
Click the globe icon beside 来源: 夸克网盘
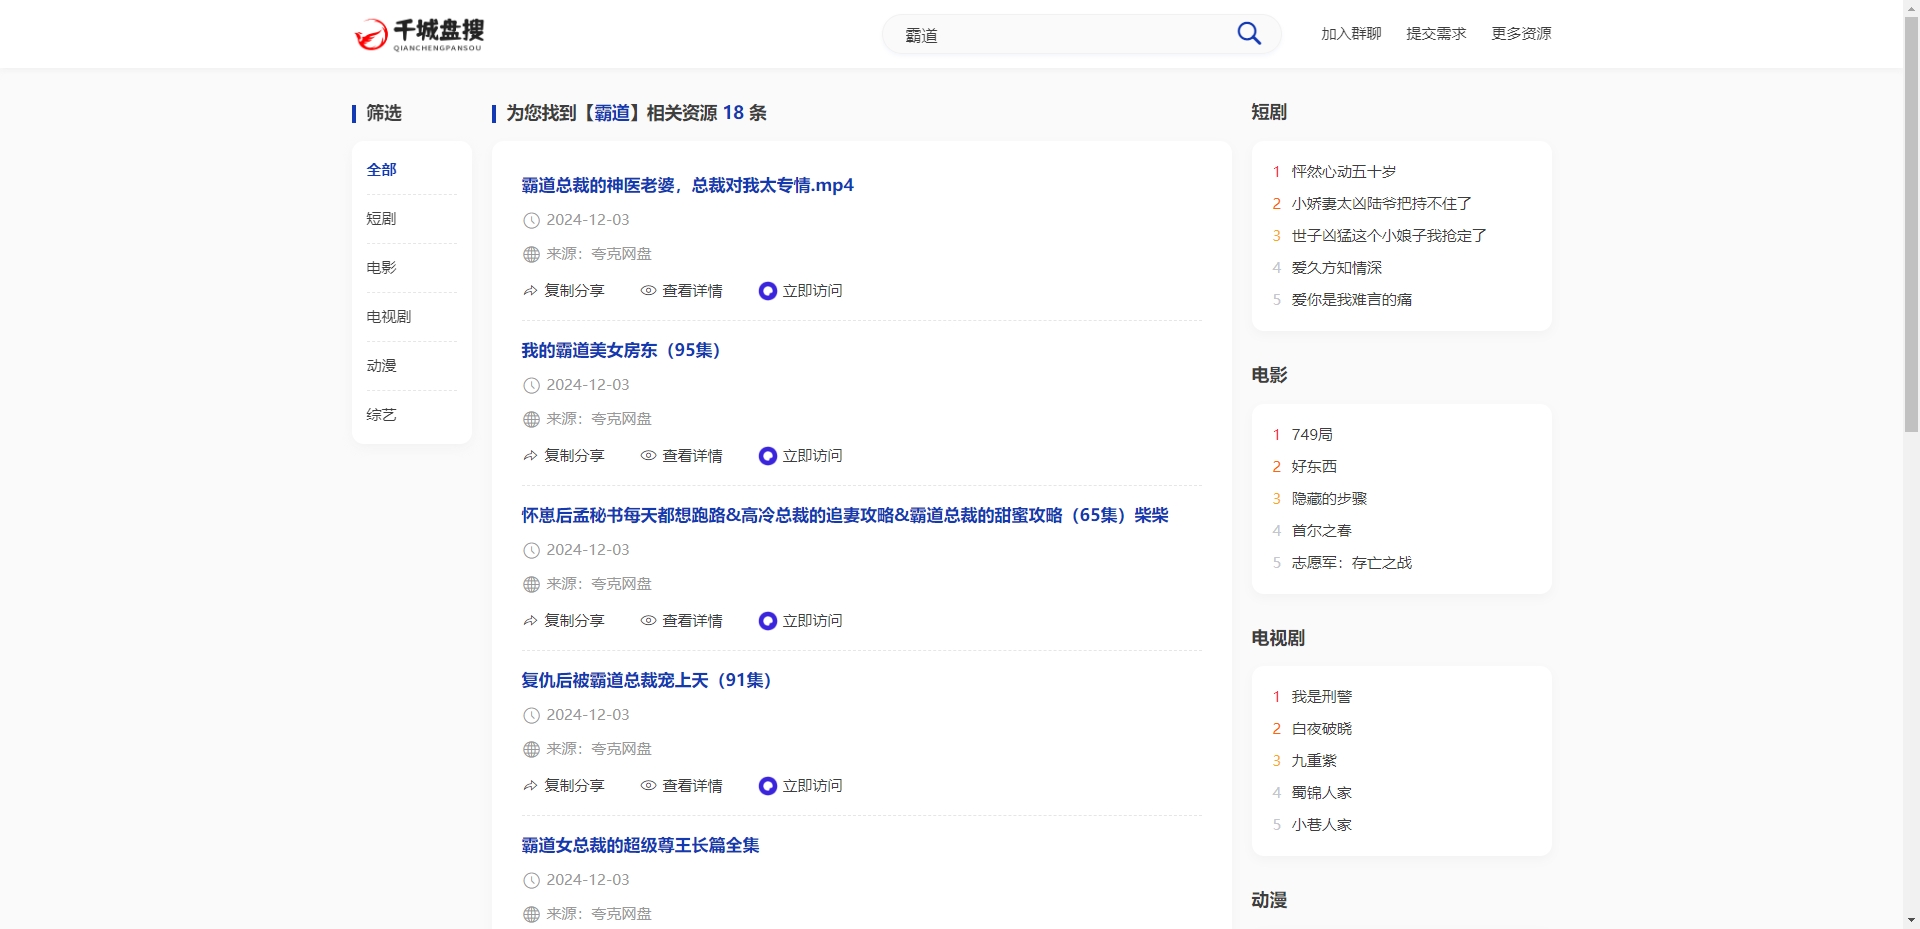click(x=529, y=254)
